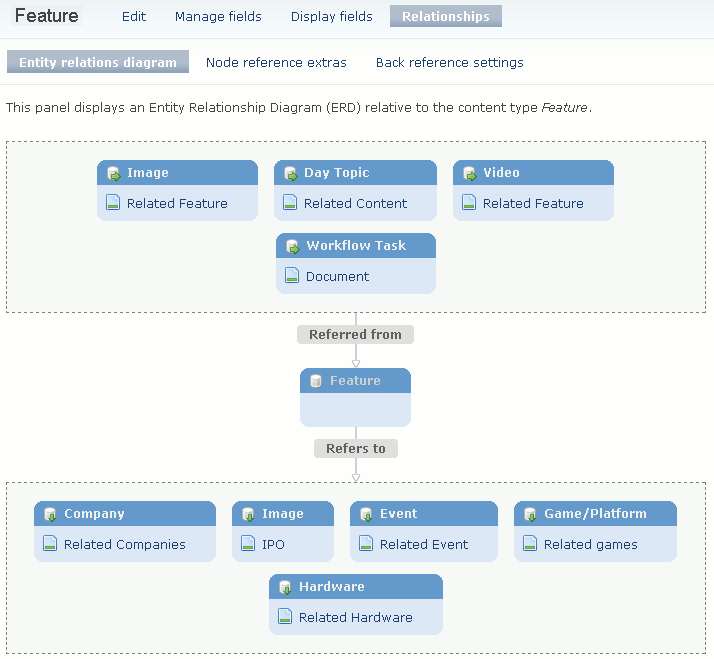The width and height of the screenshot is (714, 659).
Task: Click the Image entity title above Related Feature
Action: click(x=148, y=173)
